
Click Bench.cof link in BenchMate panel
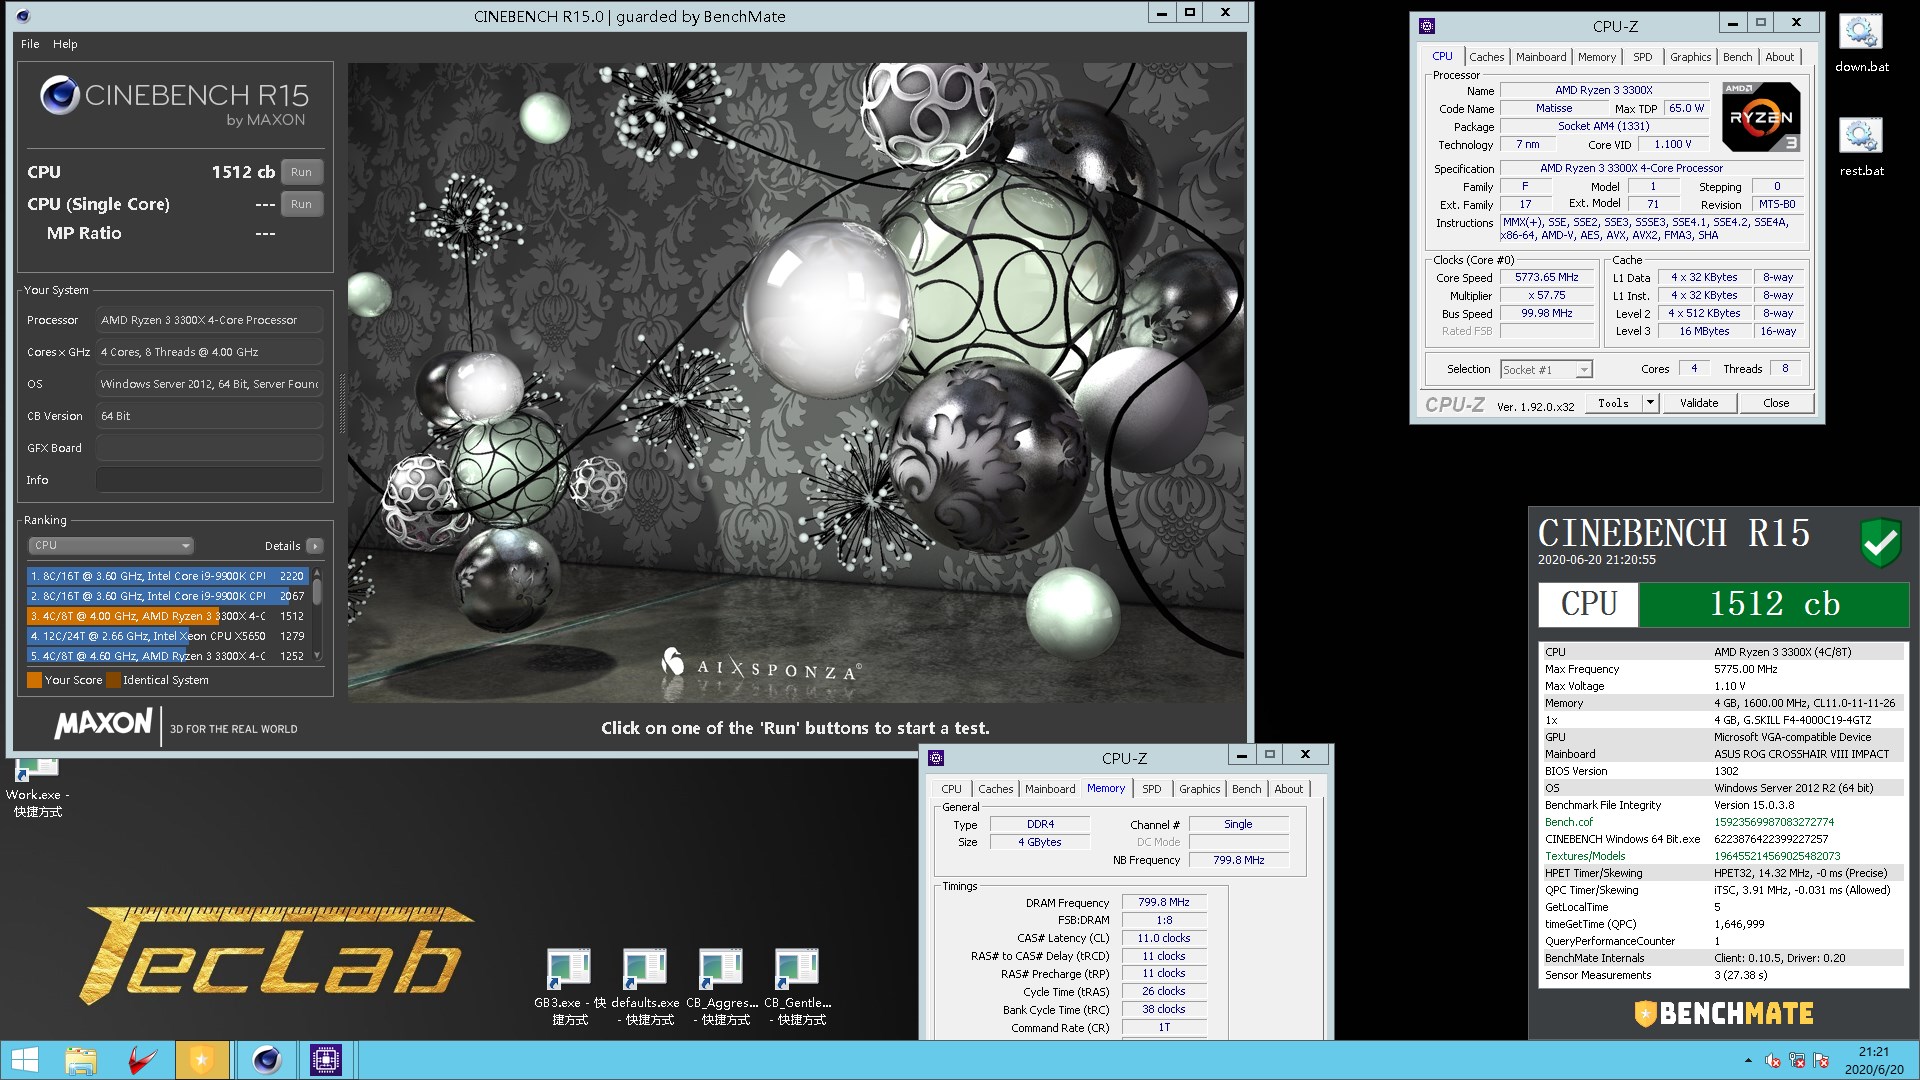click(1568, 822)
